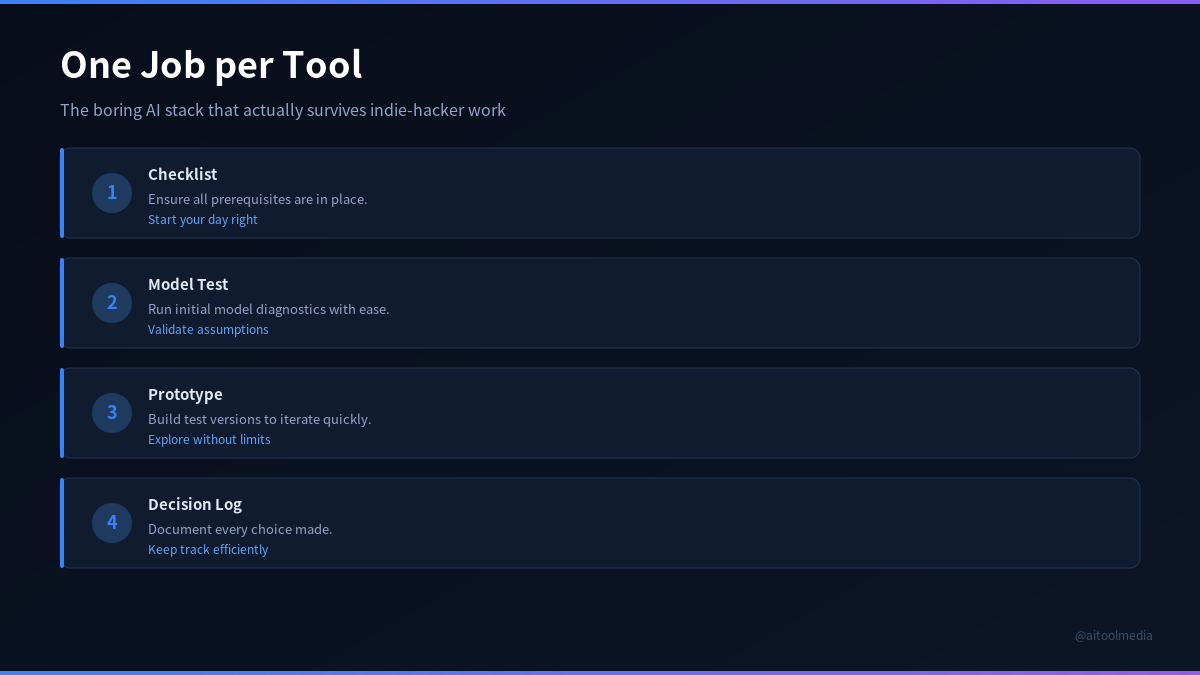Click the "Model Test" heading

point(188,284)
